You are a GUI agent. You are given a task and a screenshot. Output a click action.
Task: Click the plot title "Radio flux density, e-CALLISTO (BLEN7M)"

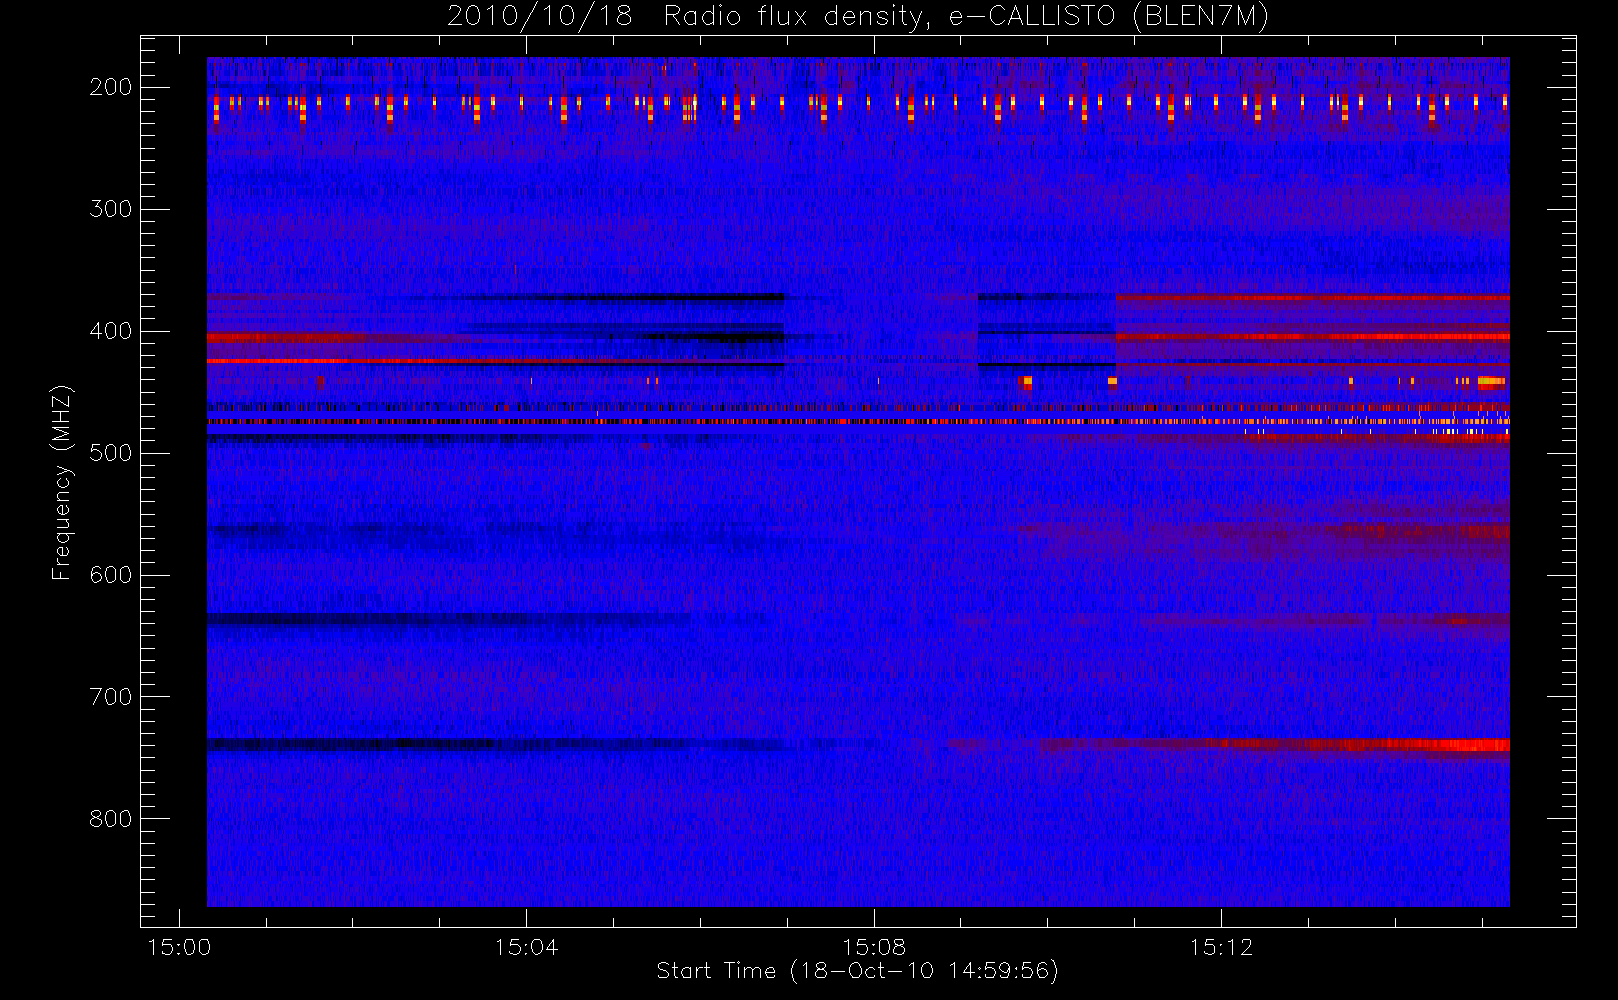tap(966, 17)
